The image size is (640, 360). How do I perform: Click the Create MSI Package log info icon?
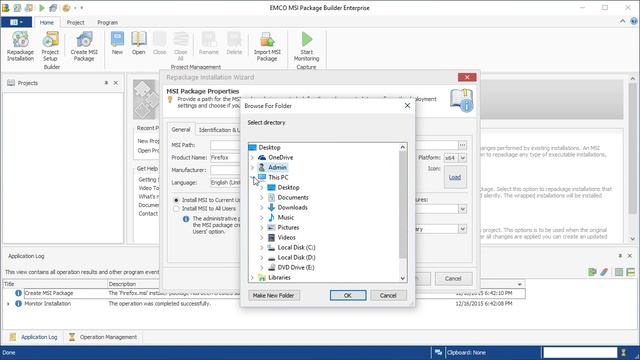[x=18, y=293]
